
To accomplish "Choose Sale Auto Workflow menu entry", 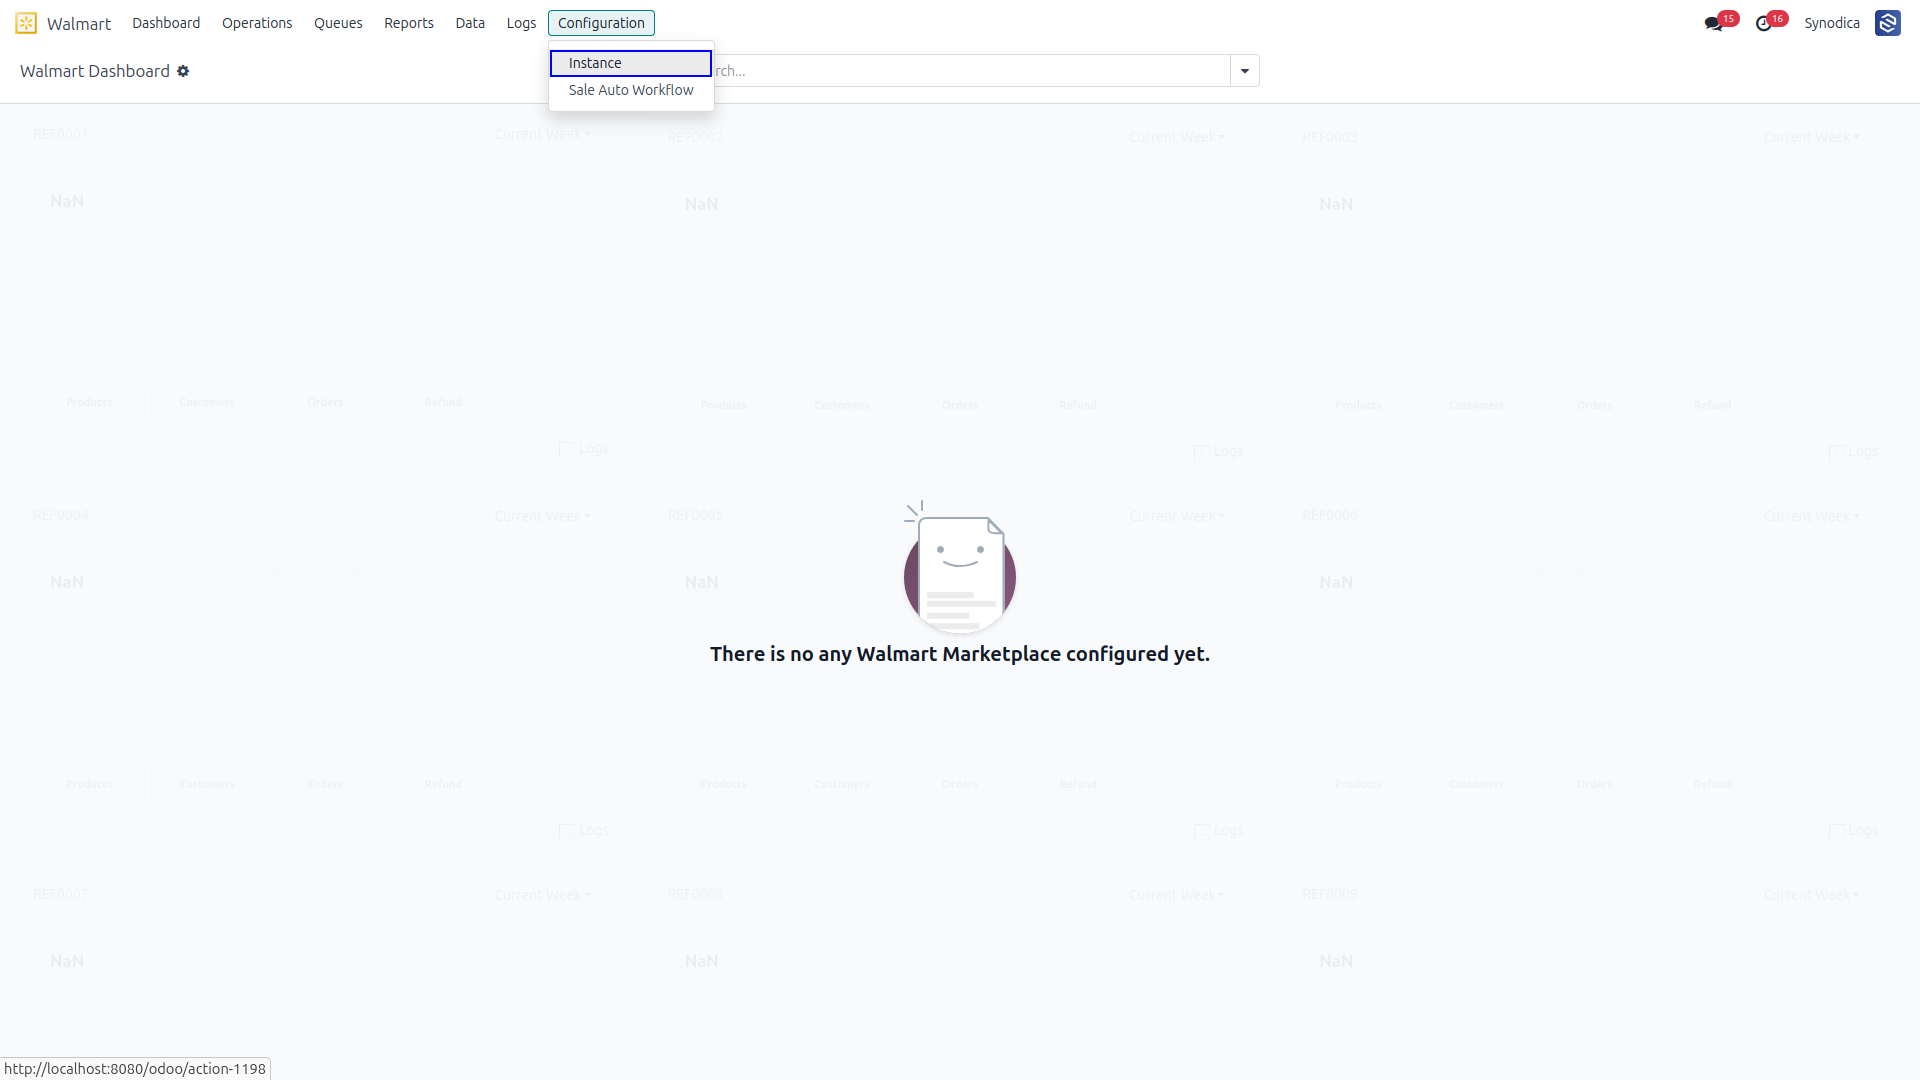I will [631, 90].
